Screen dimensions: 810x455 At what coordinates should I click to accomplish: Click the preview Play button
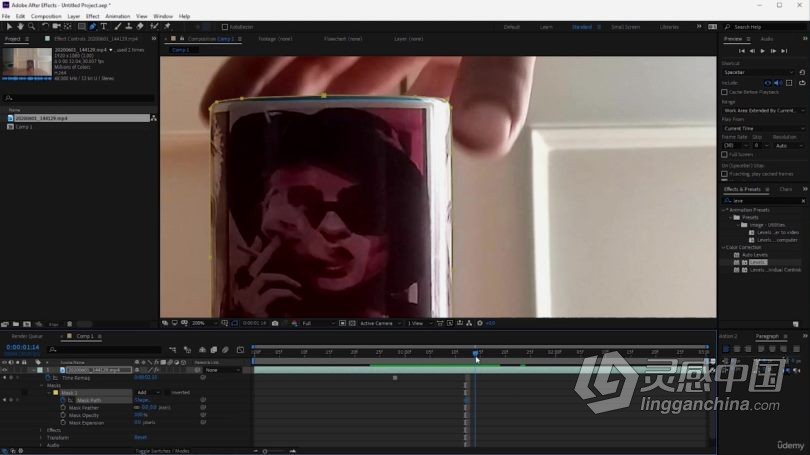(762, 51)
